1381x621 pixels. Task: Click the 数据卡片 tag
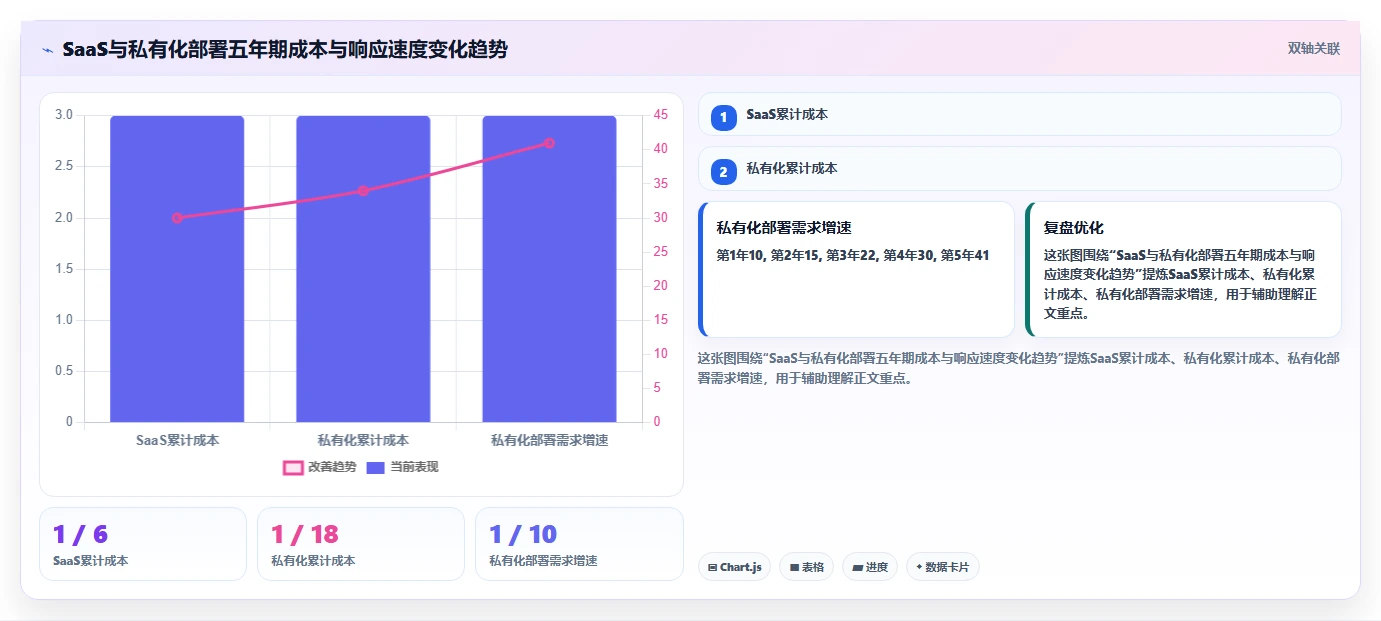pos(943,567)
